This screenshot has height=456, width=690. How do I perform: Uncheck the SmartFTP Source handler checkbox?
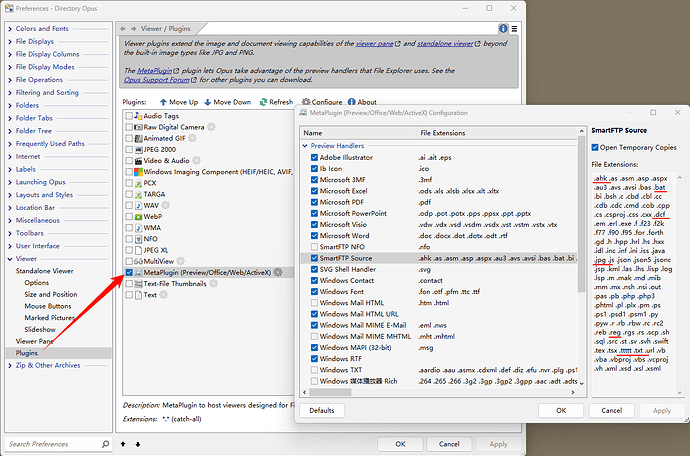(314, 258)
